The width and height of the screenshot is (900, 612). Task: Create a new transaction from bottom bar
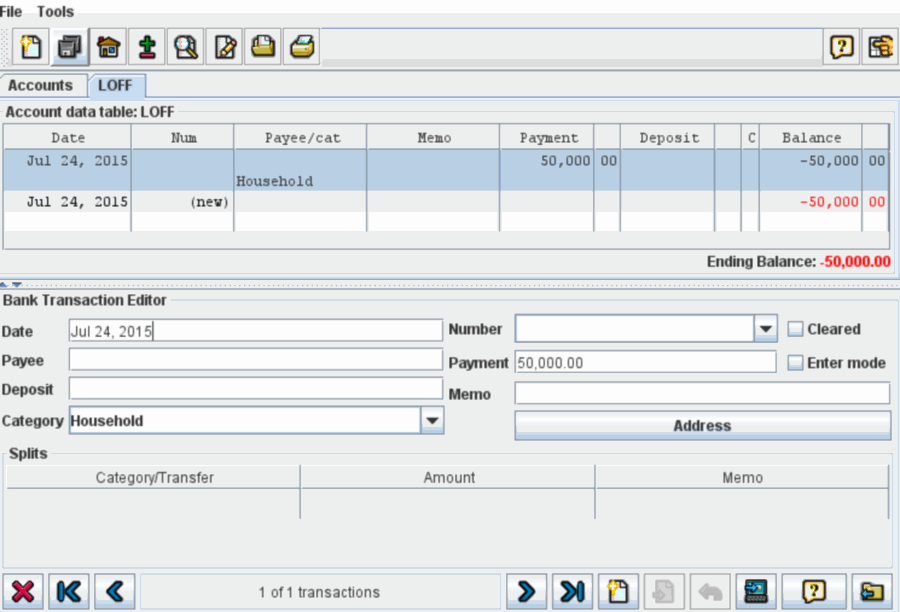[x=618, y=591]
